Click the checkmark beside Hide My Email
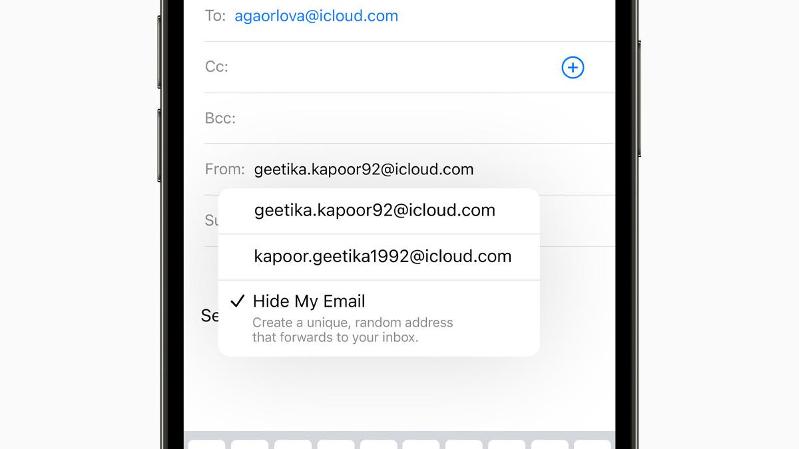 pos(237,301)
